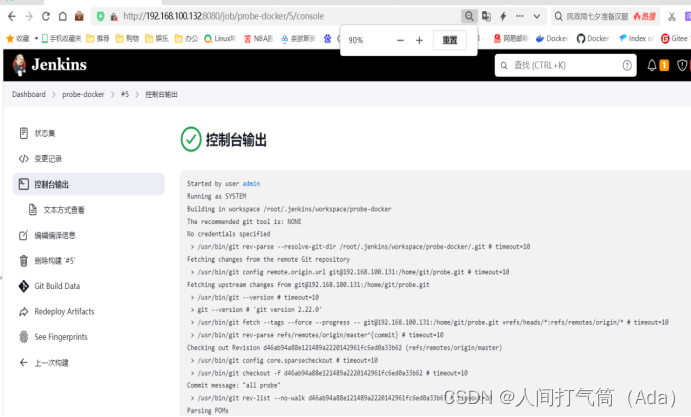The height and width of the screenshot is (417, 691).
Task: Click the Jenkins security shield icon
Action: click(x=682, y=66)
